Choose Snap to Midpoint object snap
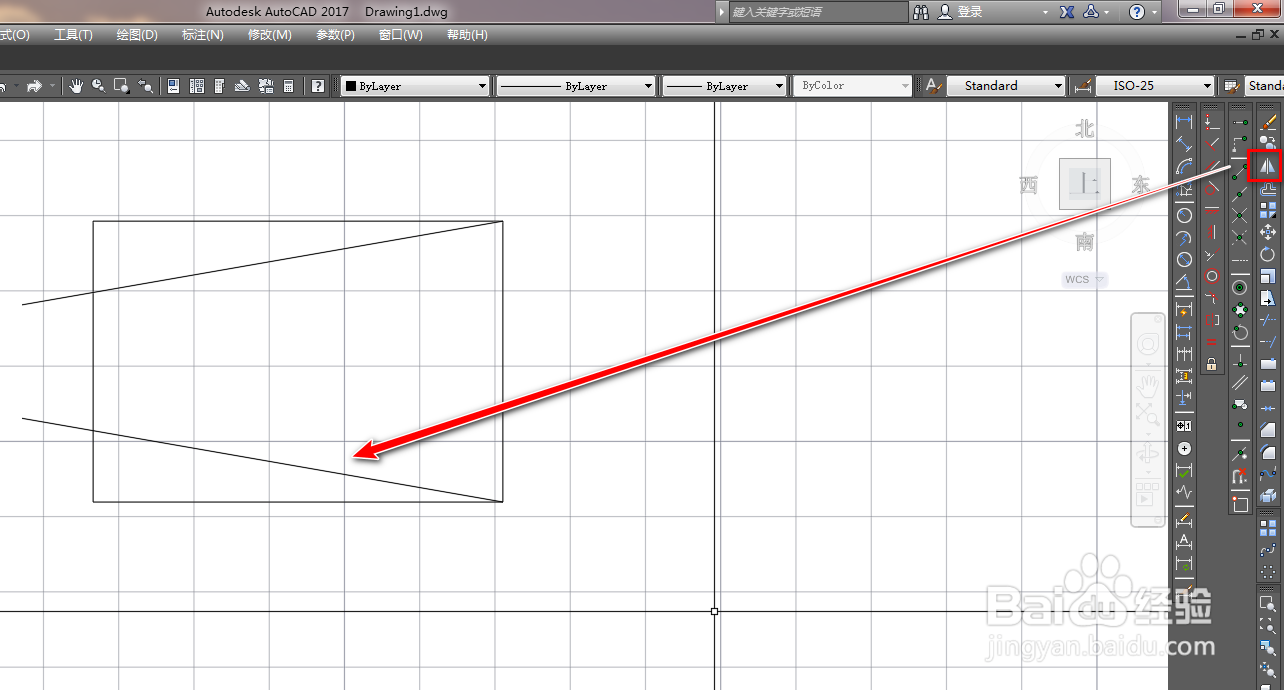This screenshot has width=1284, height=690. [1240, 193]
